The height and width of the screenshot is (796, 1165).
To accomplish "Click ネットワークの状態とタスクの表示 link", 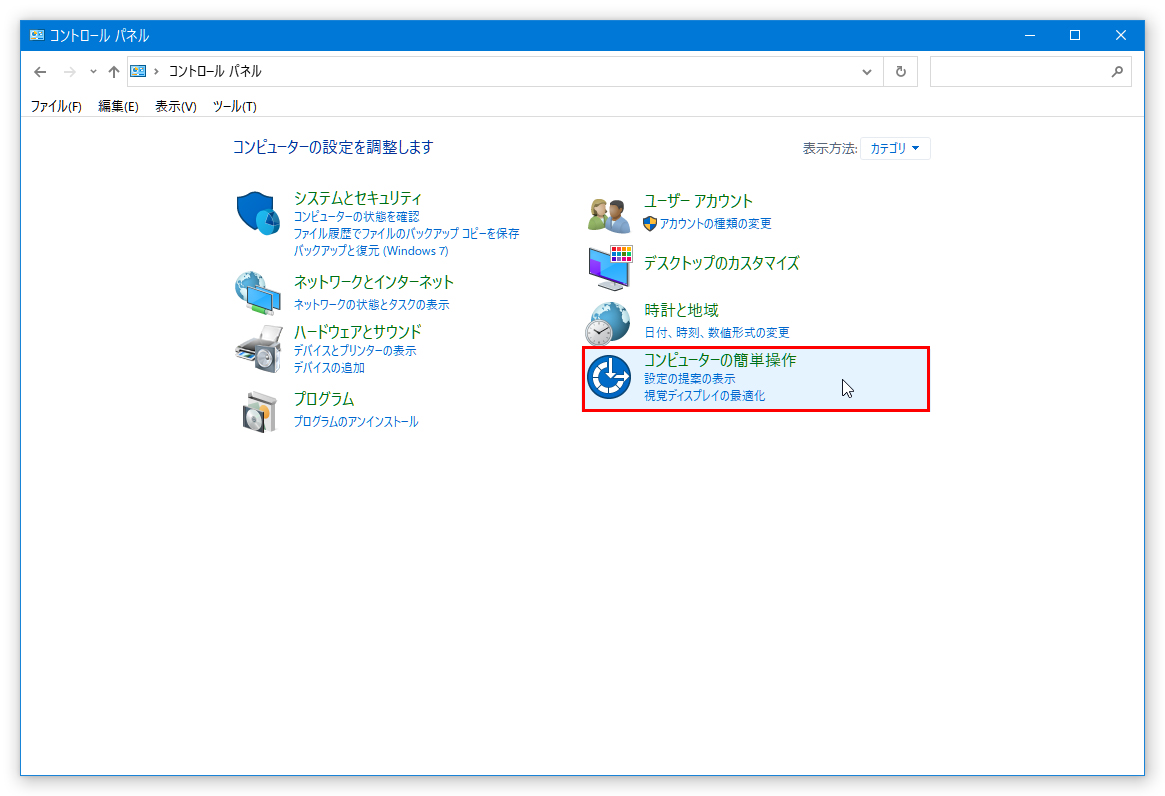I will coord(371,305).
